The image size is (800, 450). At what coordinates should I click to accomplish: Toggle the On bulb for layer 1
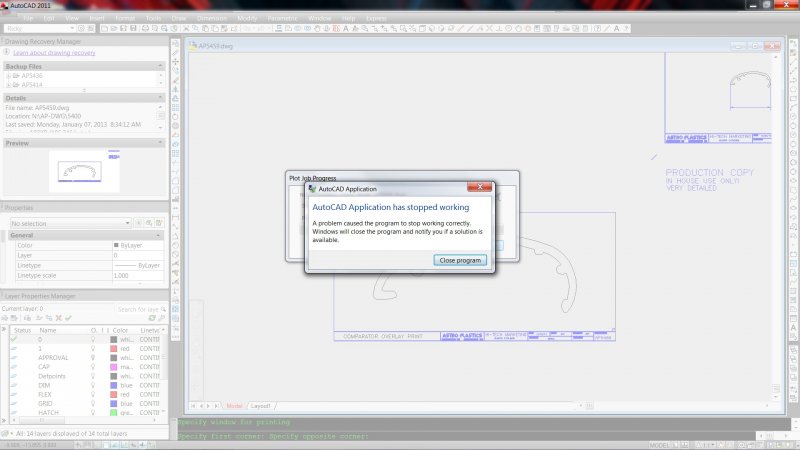pos(93,349)
